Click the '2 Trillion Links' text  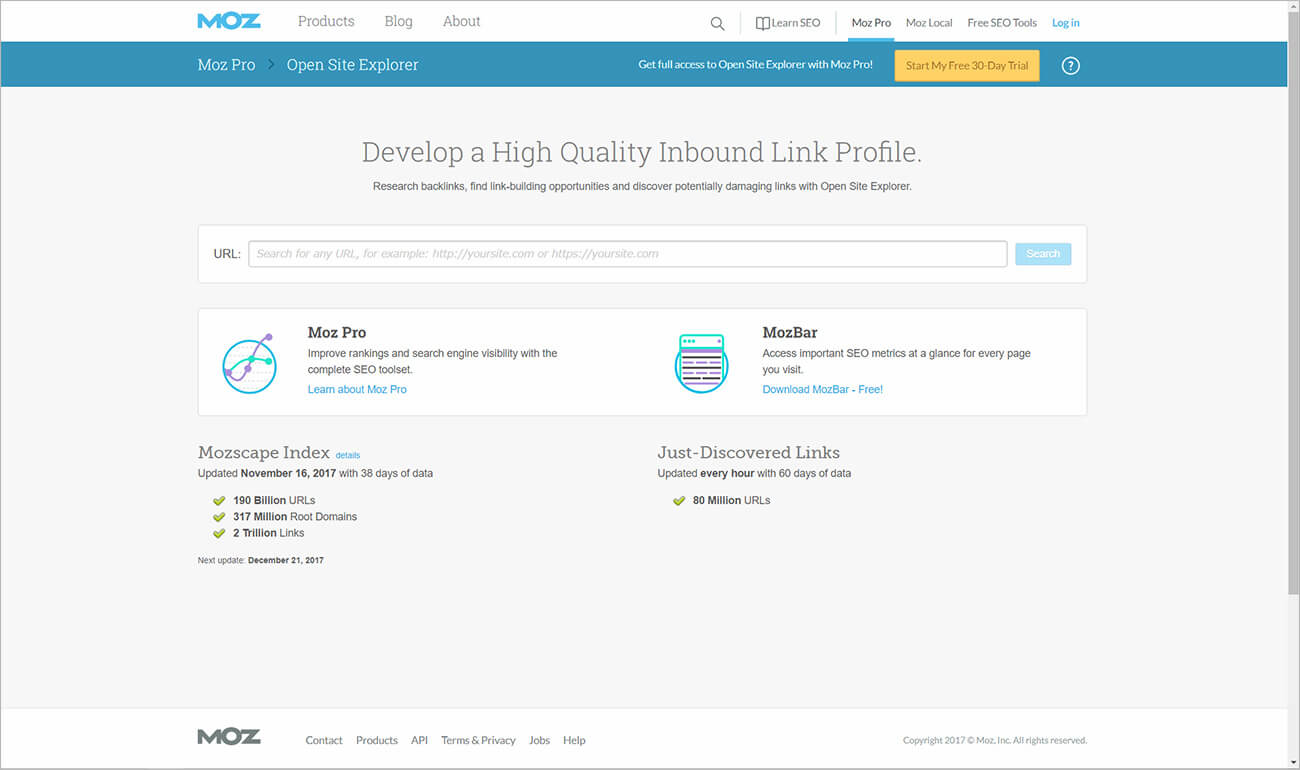click(268, 533)
